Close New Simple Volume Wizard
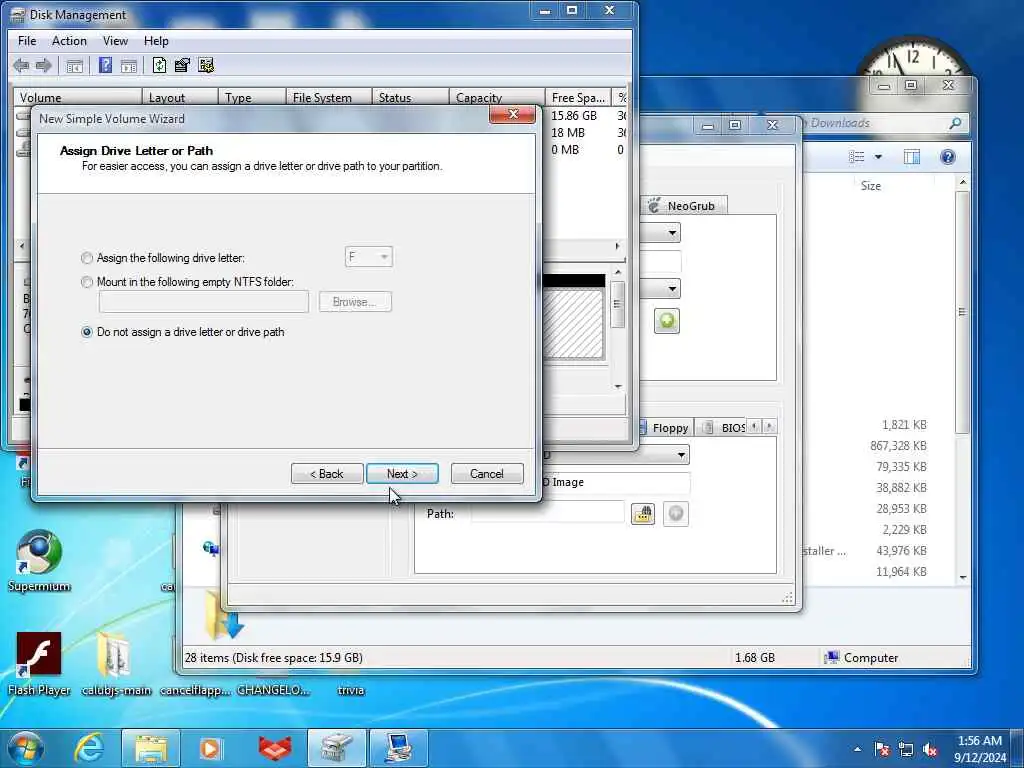This screenshot has width=1024, height=768. coord(513,114)
